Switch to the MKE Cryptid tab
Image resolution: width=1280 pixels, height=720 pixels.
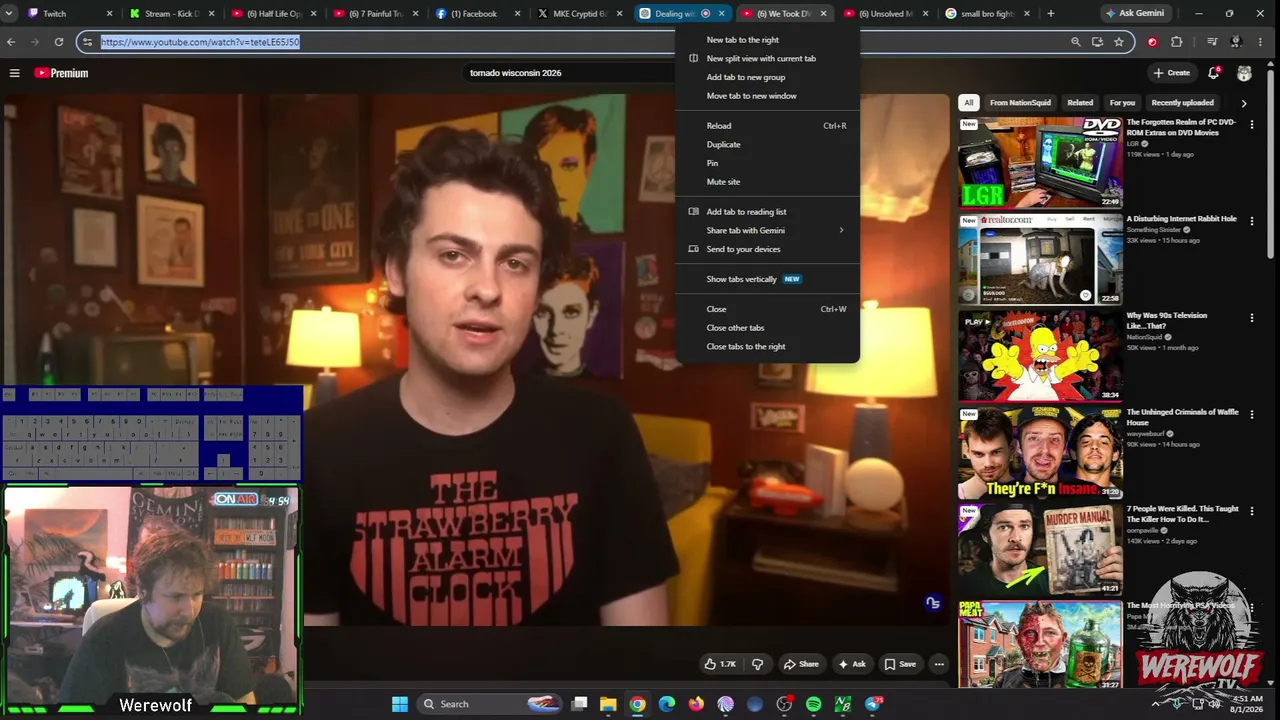(x=578, y=14)
